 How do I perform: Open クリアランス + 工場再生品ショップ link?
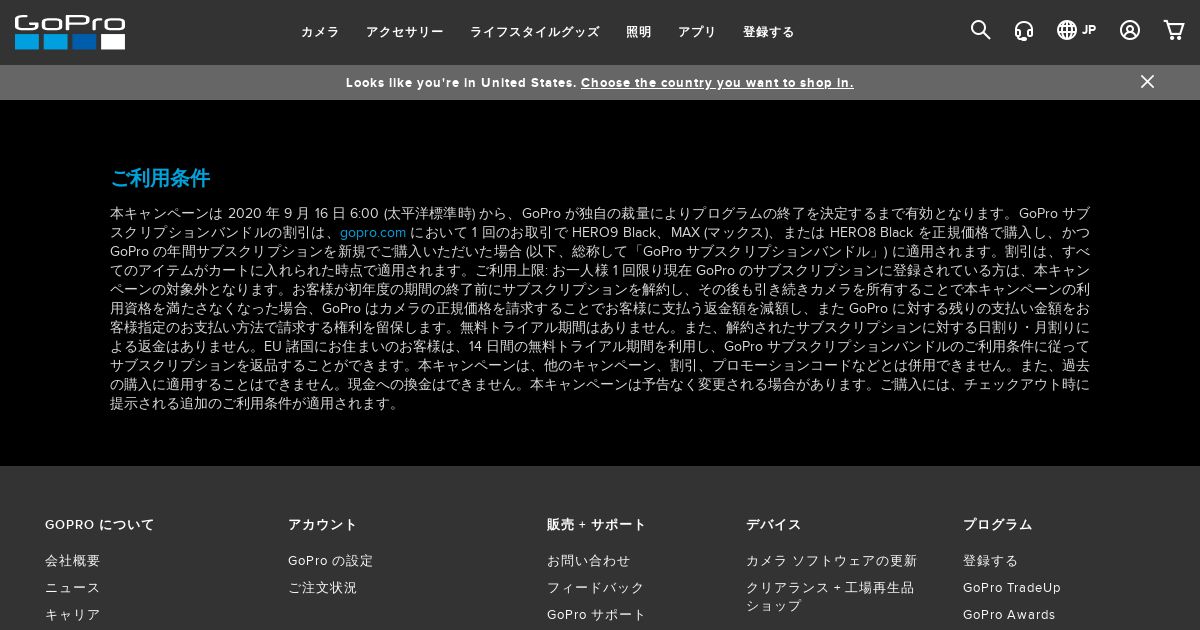point(830,597)
